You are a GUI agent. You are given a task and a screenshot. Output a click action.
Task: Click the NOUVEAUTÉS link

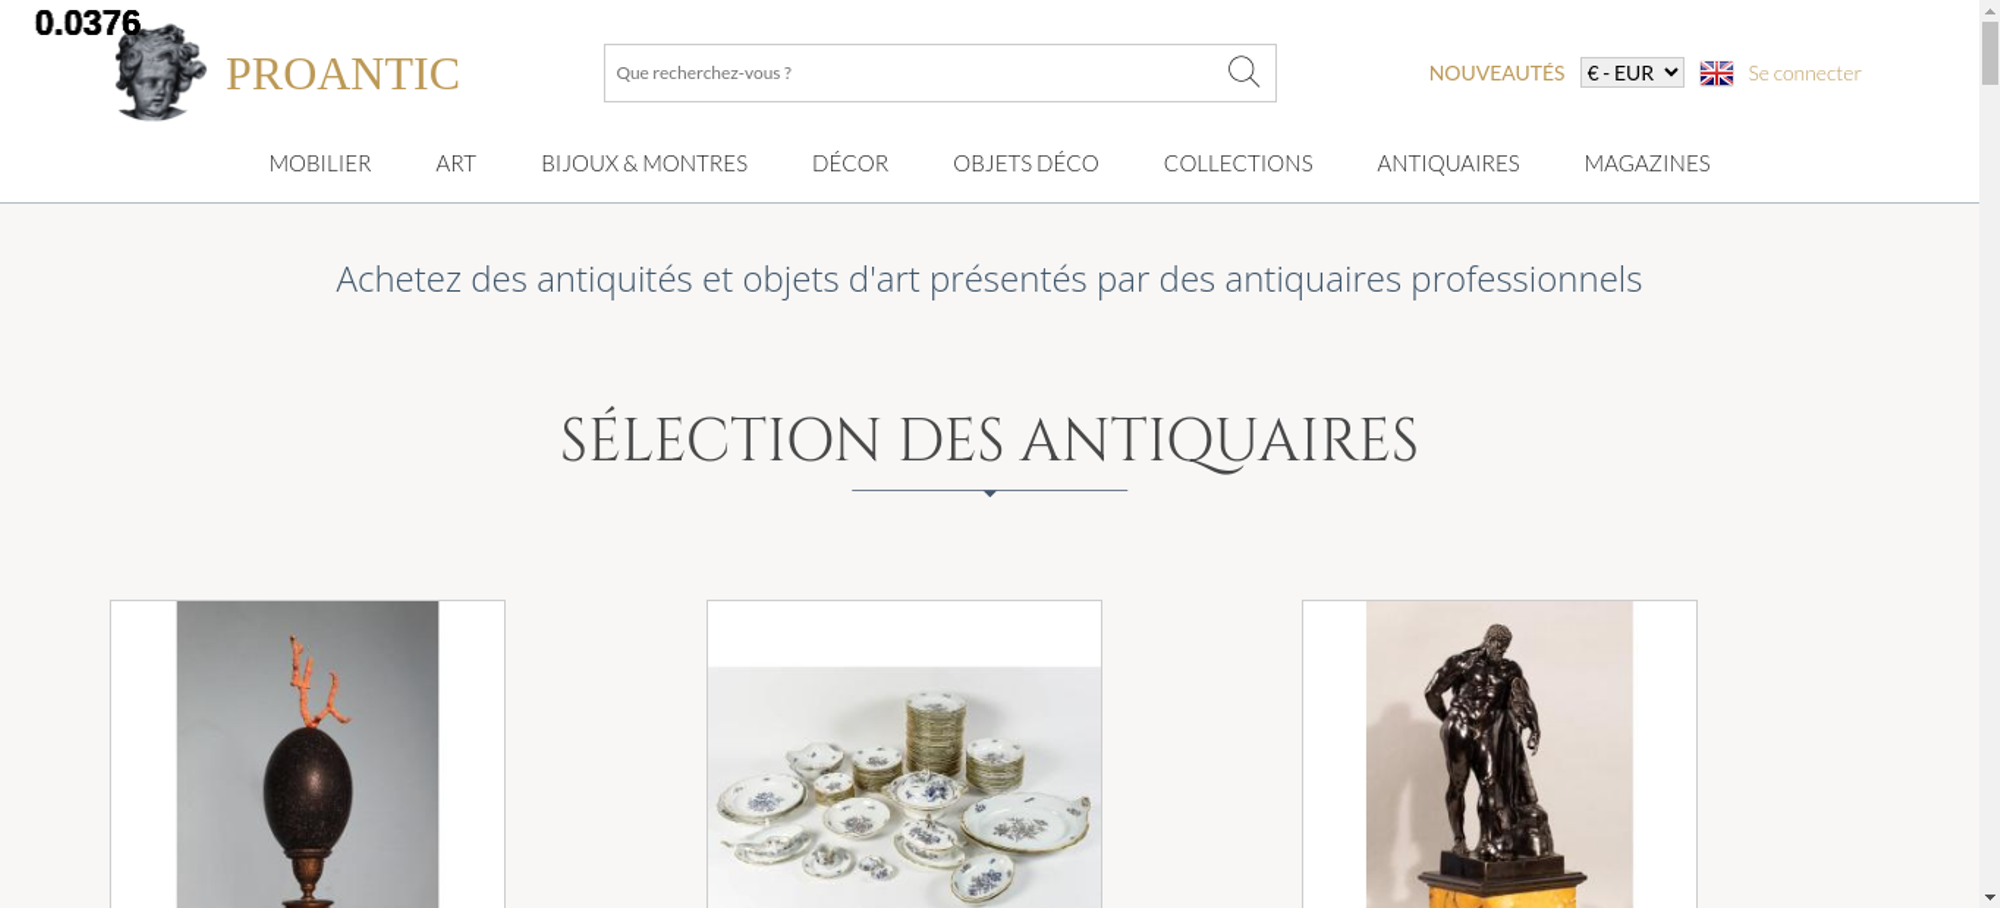[1496, 73]
